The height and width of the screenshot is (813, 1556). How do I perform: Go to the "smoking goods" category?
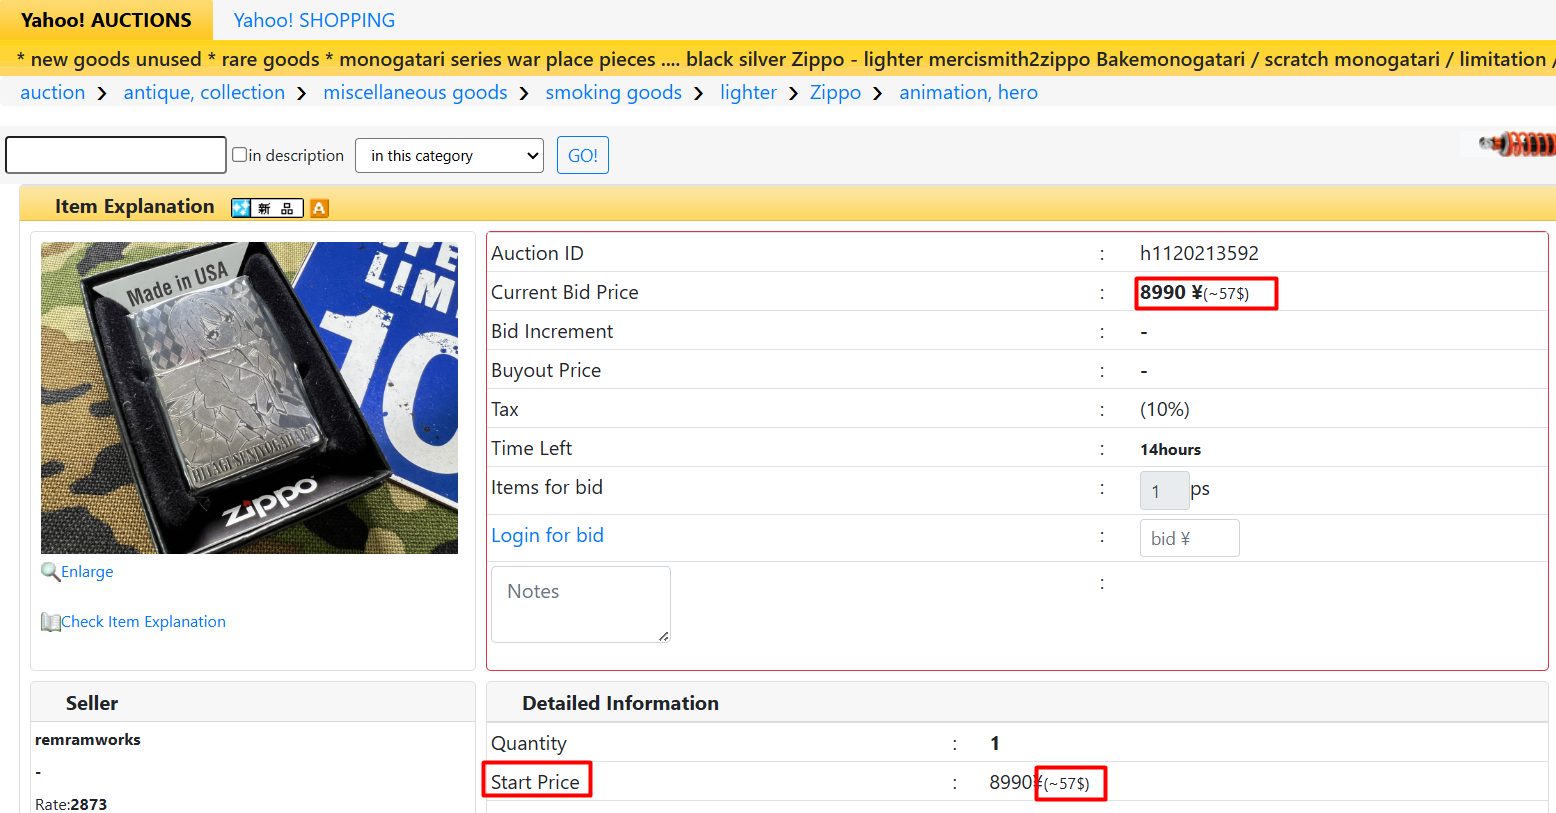(613, 93)
